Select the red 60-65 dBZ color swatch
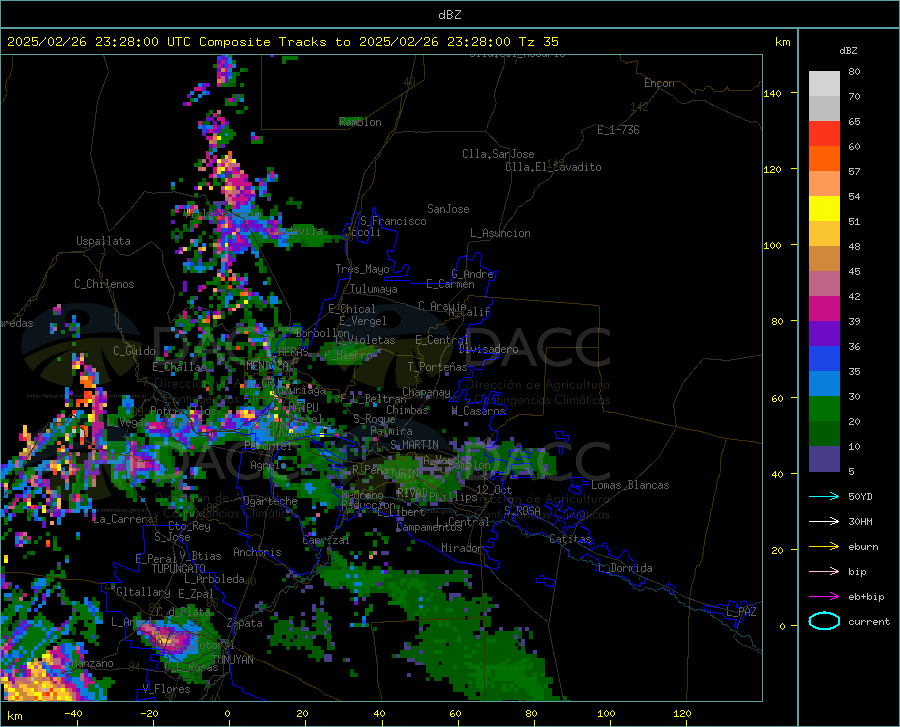The image size is (900, 727). coord(824,134)
